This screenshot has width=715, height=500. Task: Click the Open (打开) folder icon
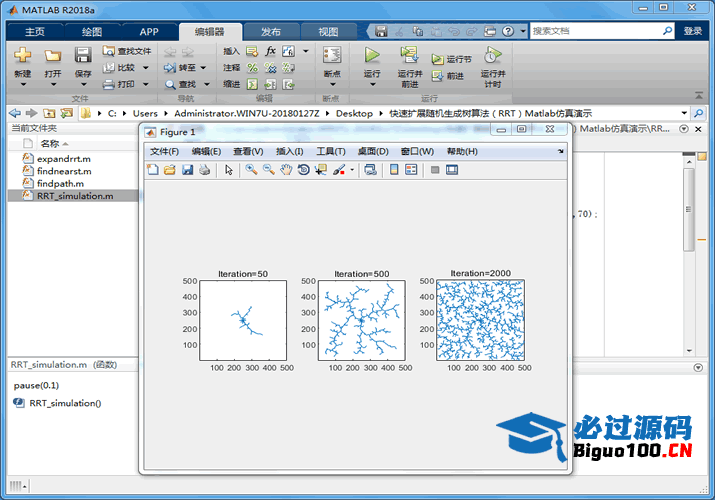(x=52, y=56)
